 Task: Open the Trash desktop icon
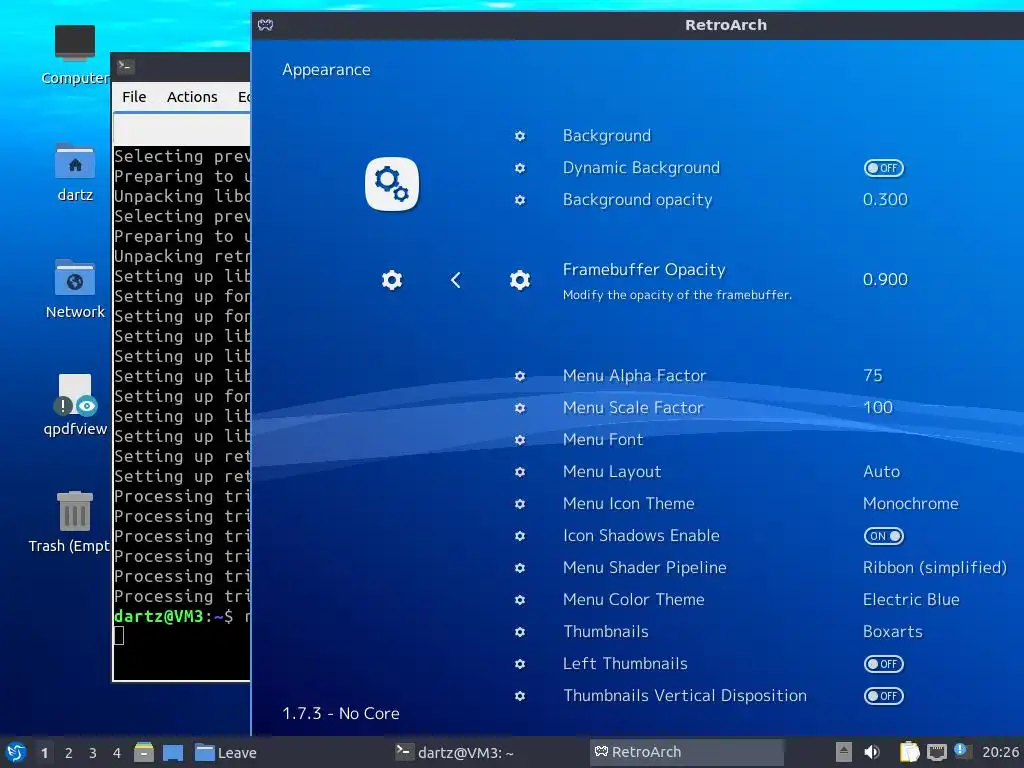72,522
